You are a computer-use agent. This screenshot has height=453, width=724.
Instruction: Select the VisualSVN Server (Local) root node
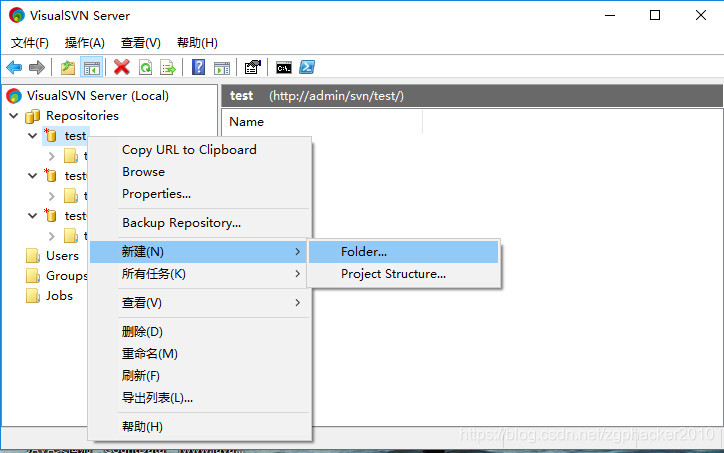[x=97, y=96]
